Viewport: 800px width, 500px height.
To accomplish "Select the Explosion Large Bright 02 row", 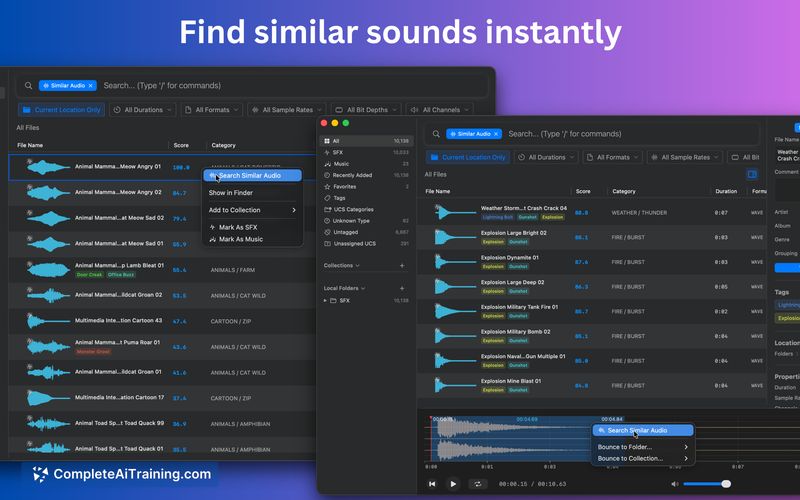I will click(x=592, y=237).
